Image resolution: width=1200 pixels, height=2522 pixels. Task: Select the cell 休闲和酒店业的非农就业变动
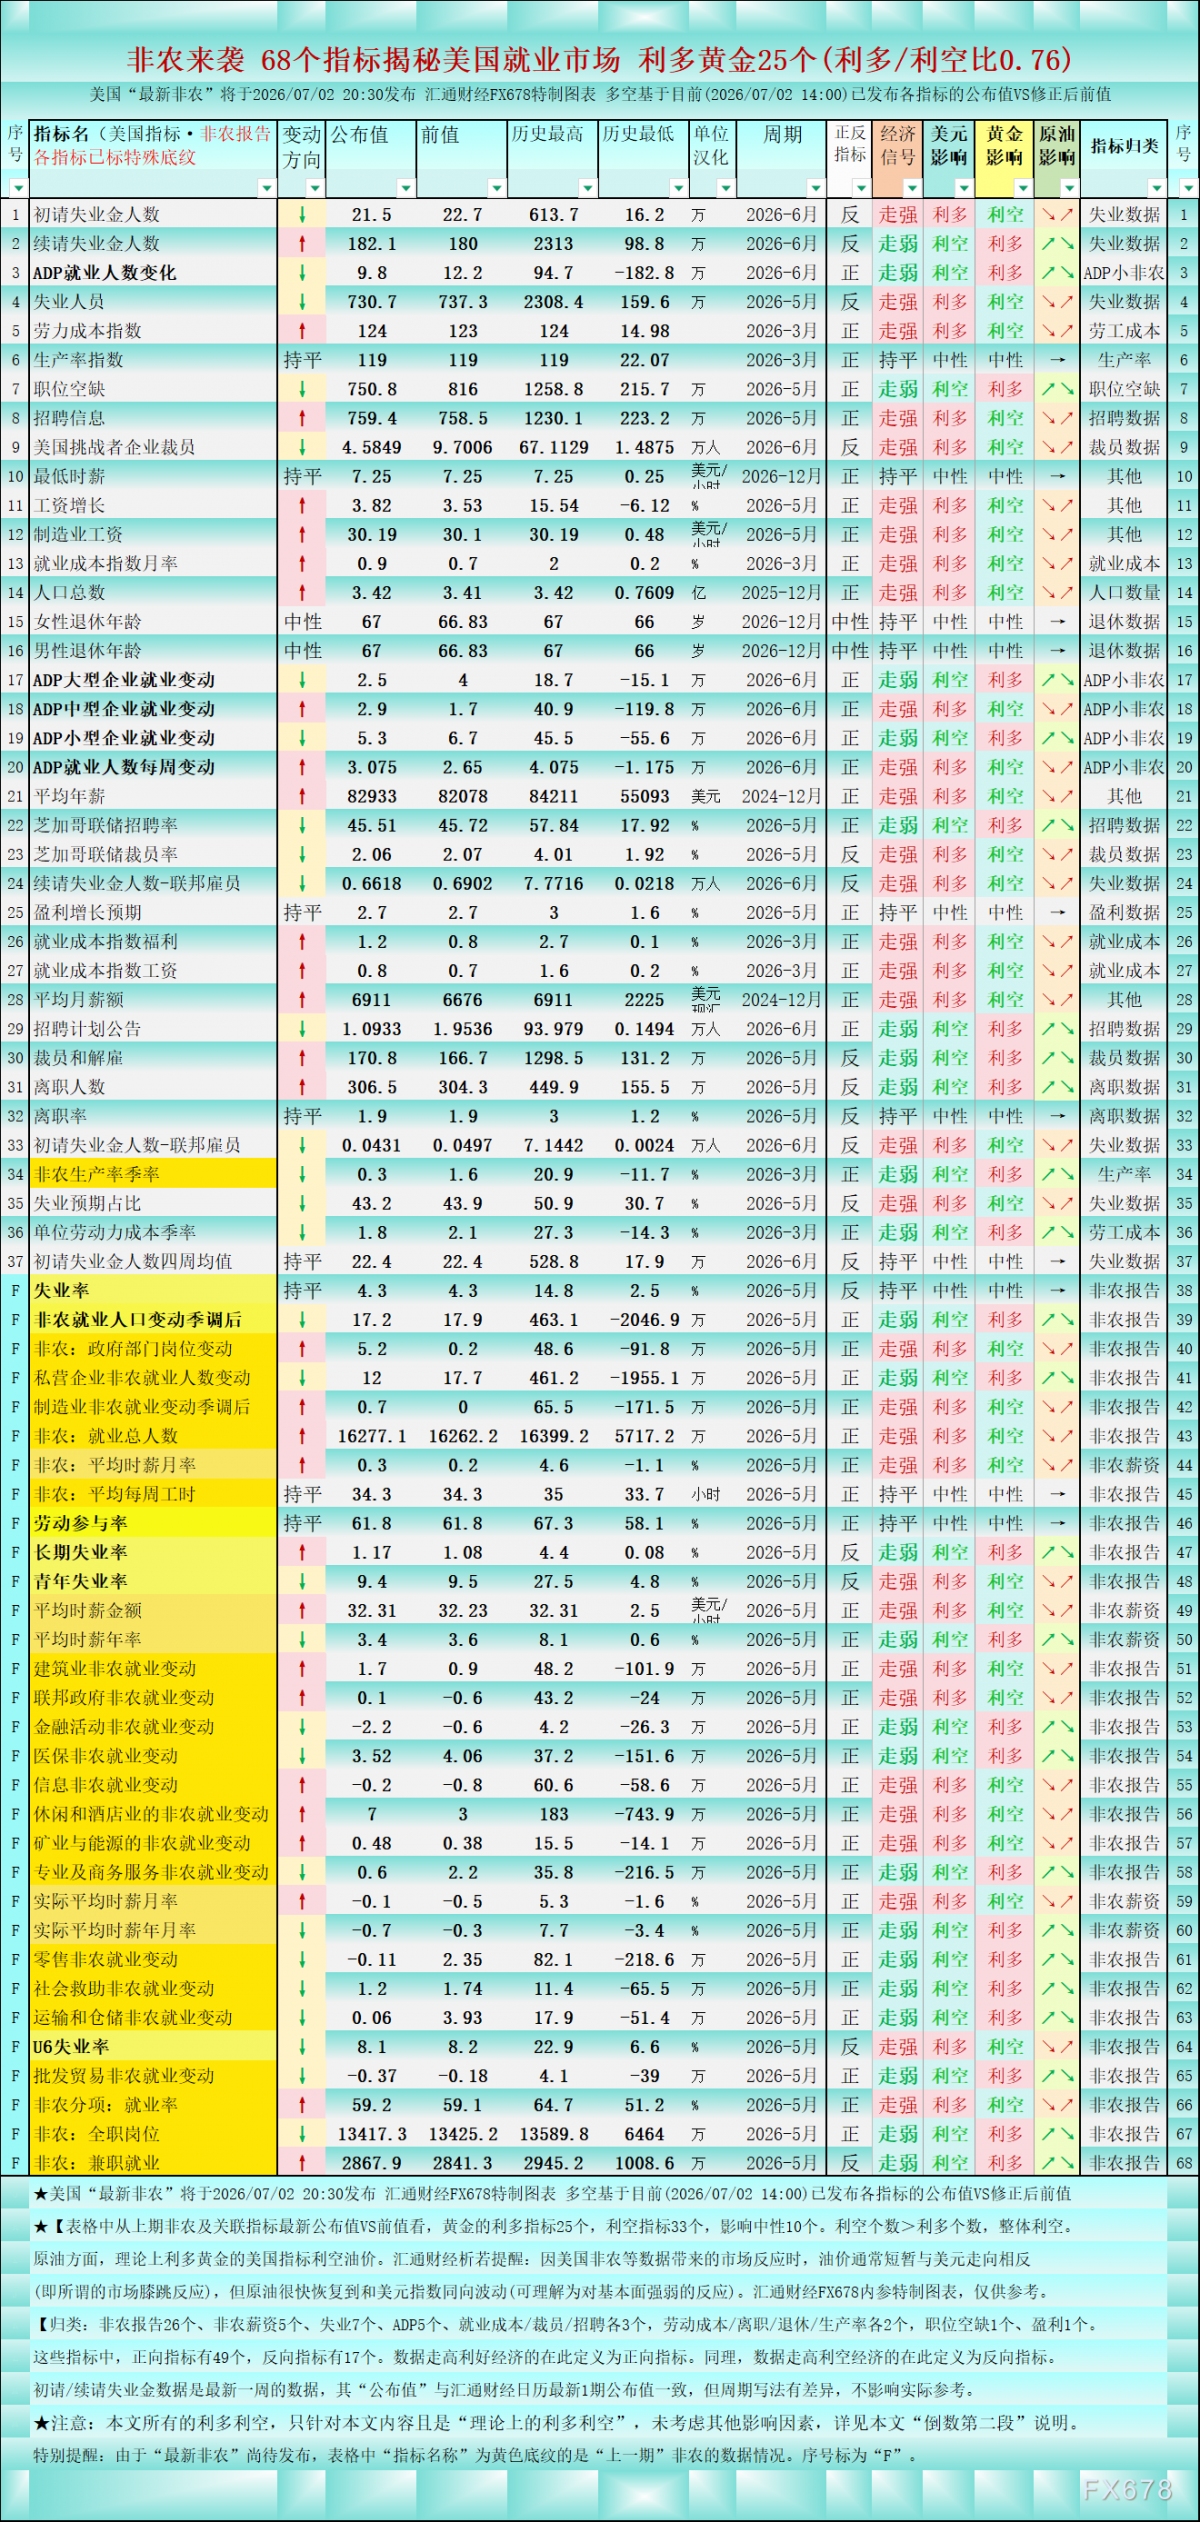tap(151, 1814)
